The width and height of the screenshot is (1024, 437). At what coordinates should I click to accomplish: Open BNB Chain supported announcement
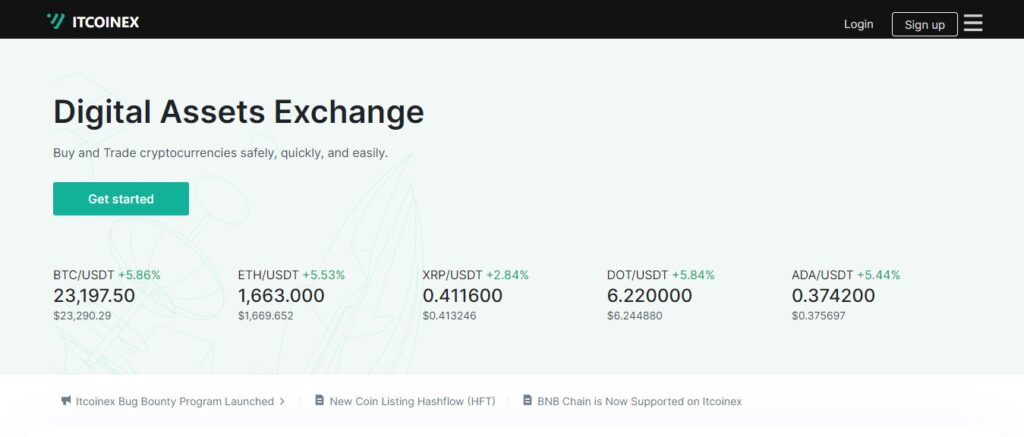tap(639, 401)
